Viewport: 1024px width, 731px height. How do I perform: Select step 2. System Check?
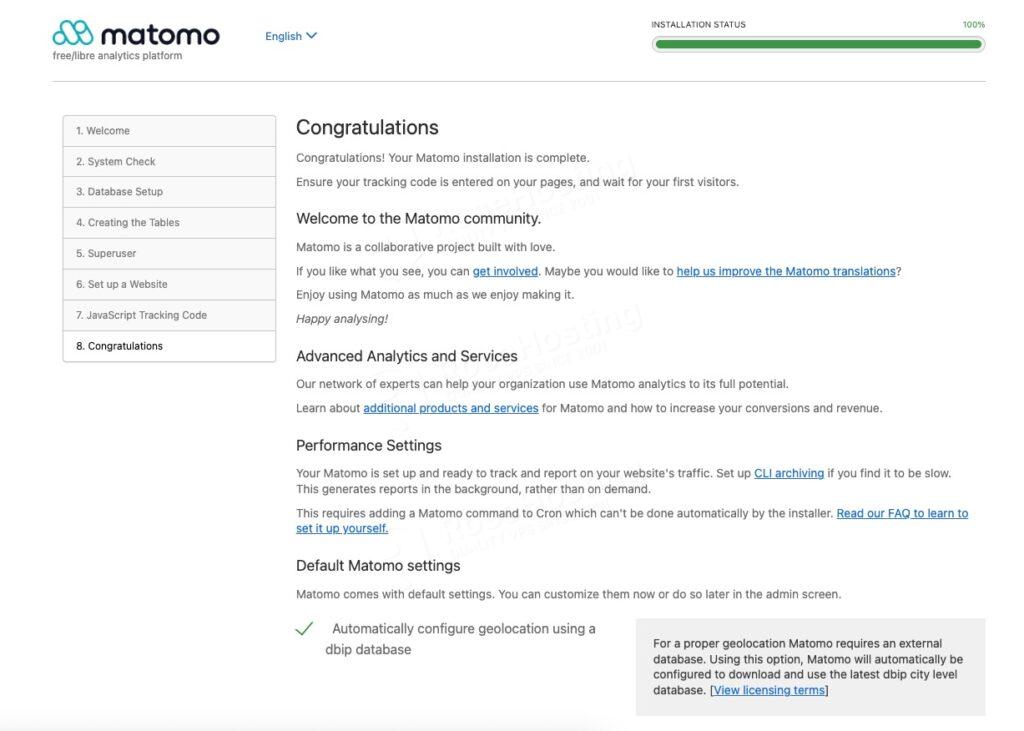click(169, 161)
